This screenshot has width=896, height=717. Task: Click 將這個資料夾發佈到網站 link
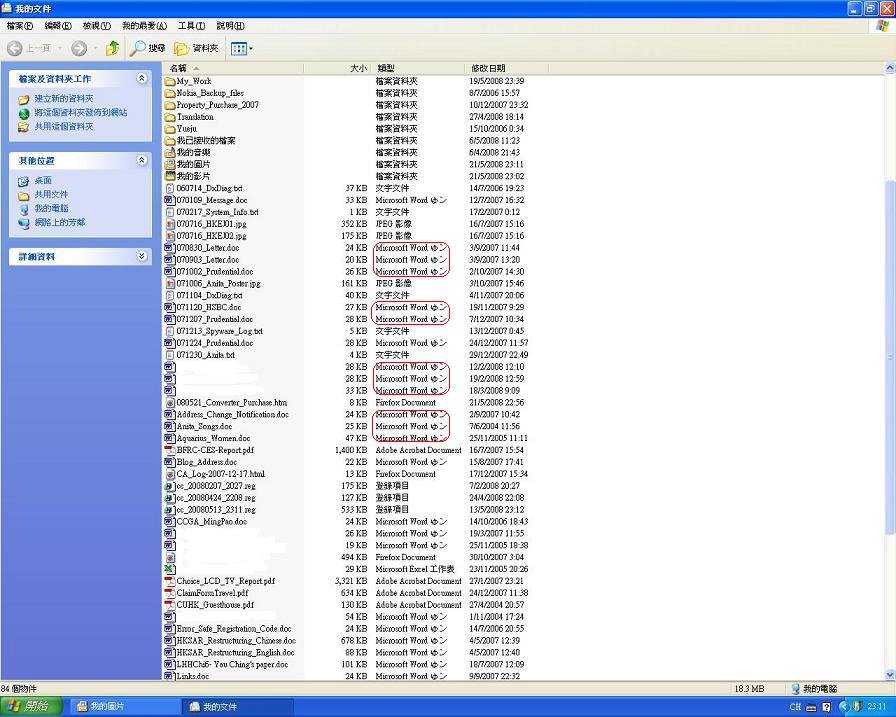[x=81, y=113]
